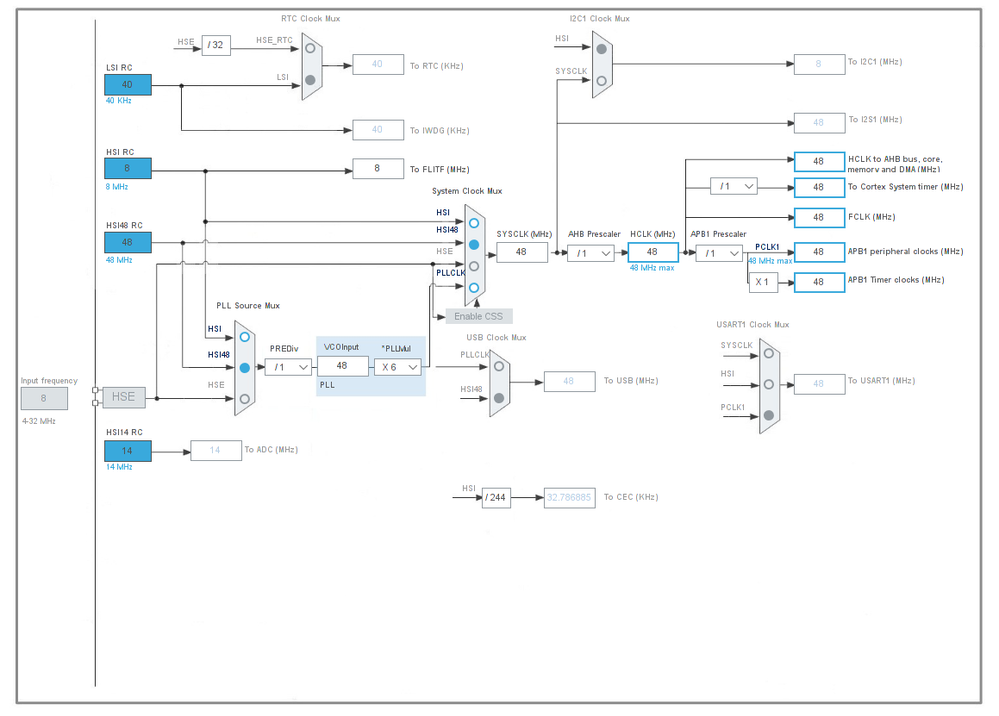The image size is (999, 716).
Task: Click the To RTC (KHz) value box
Action: 378,64
